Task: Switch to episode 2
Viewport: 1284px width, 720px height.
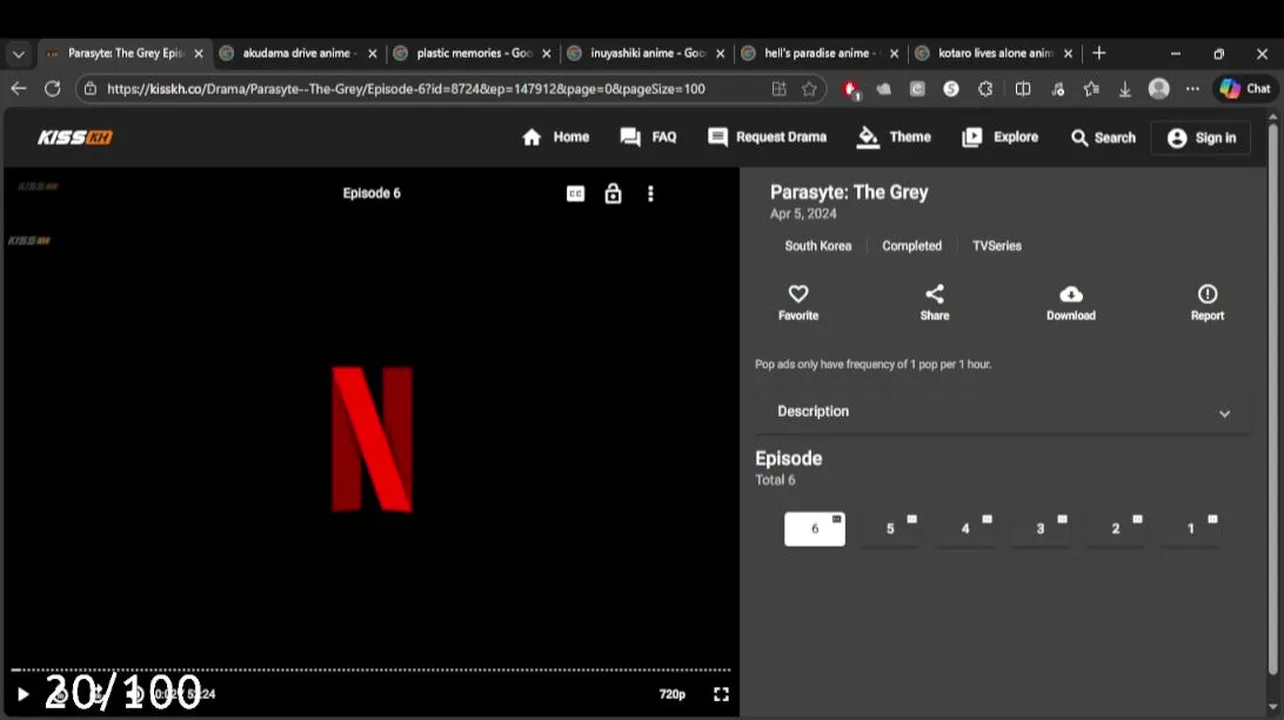Action: [x=1115, y=529]
